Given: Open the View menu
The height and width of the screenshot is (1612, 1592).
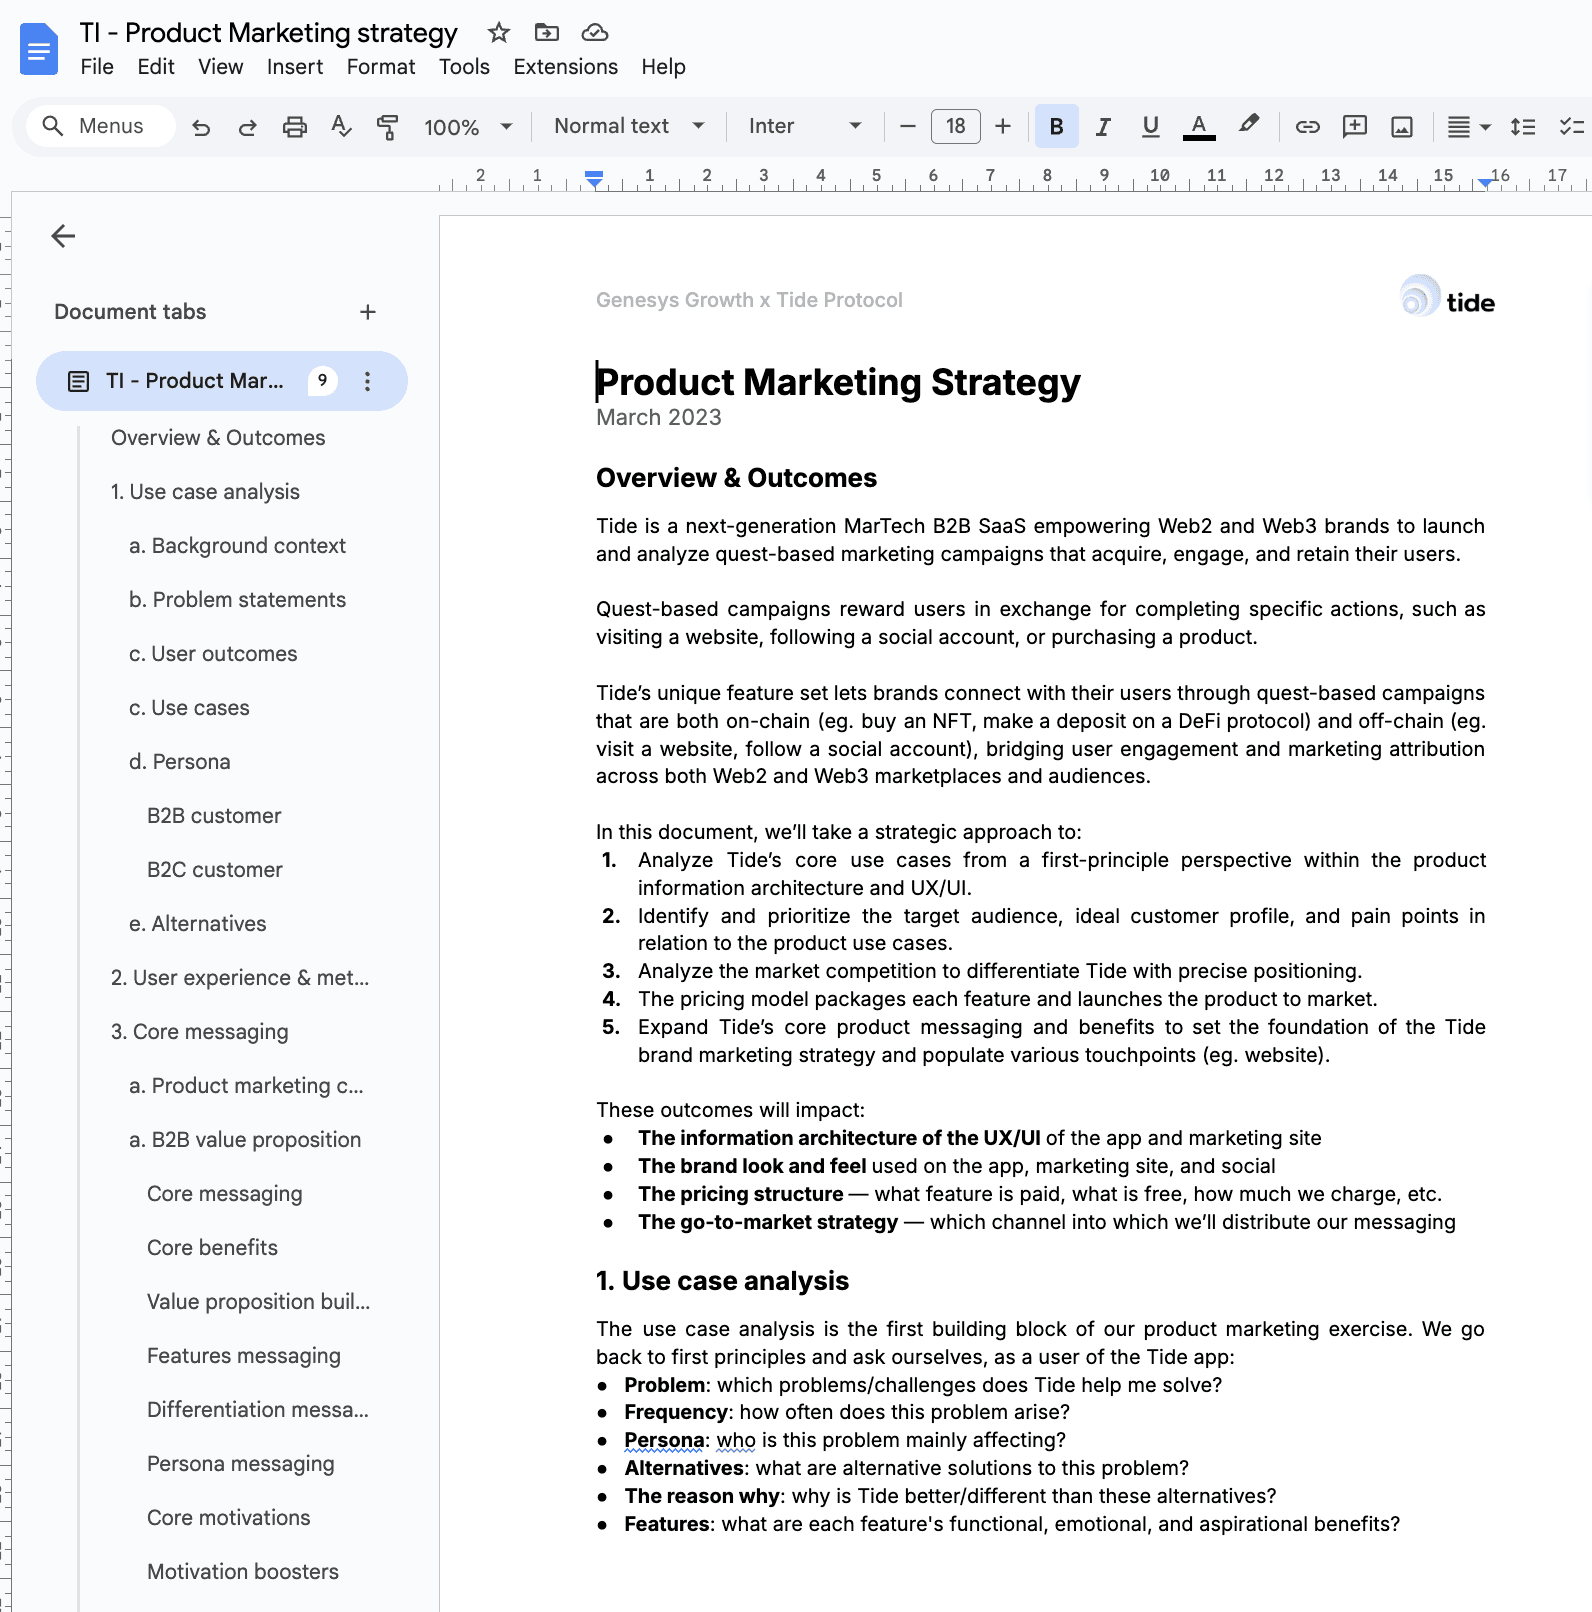Looking at the screenshot, I should pos(220,67).
